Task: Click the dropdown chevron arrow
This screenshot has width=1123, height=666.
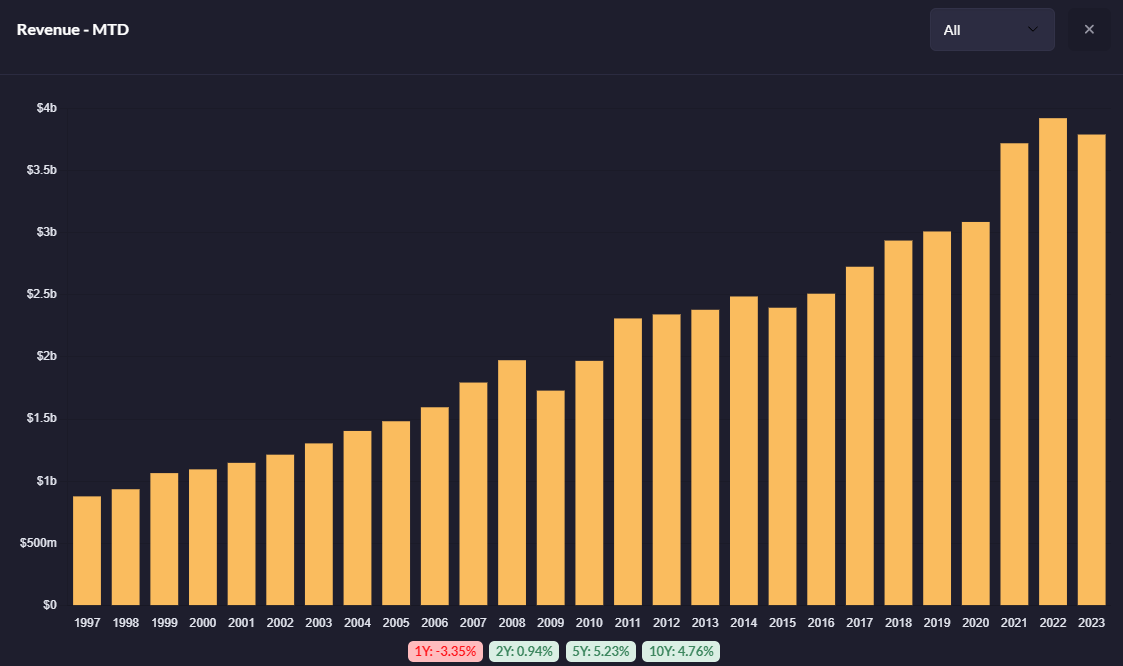Action: (x=1033, y=30)
